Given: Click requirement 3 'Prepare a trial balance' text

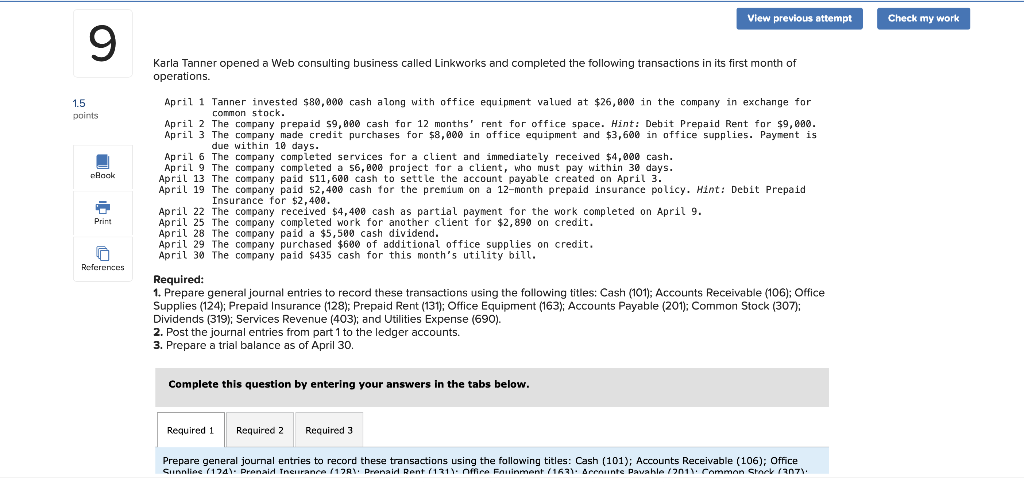Looking at the screenshot, I should [253, 345].
